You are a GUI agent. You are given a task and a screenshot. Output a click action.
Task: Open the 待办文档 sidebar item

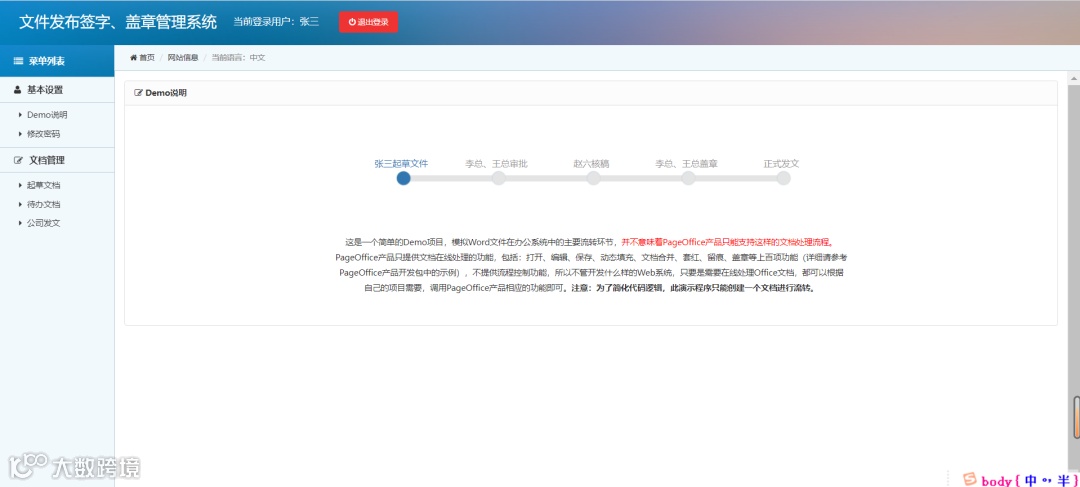click(x=43, y=205)
